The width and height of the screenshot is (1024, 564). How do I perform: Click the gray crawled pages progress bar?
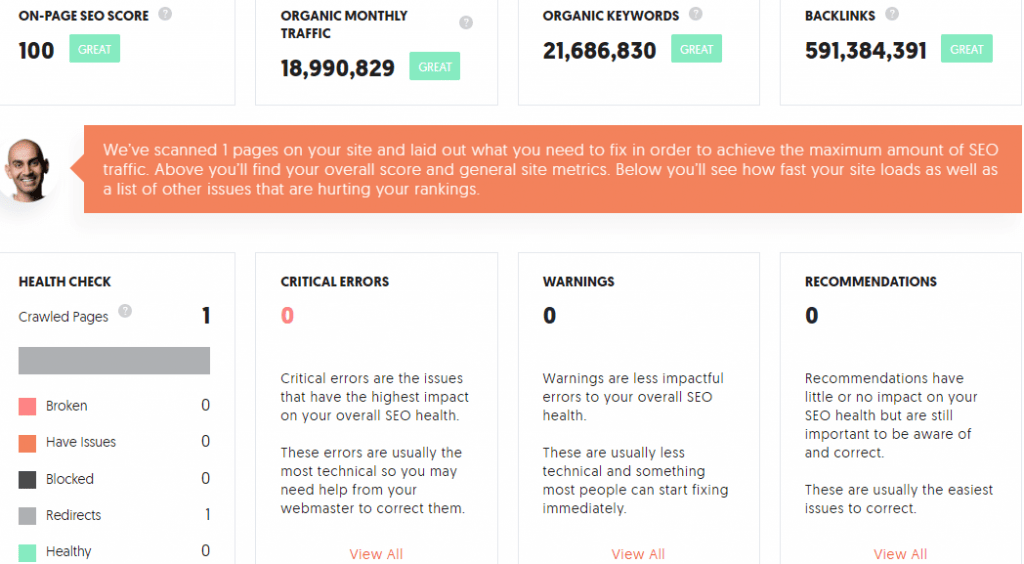click(x=114, y=361)
